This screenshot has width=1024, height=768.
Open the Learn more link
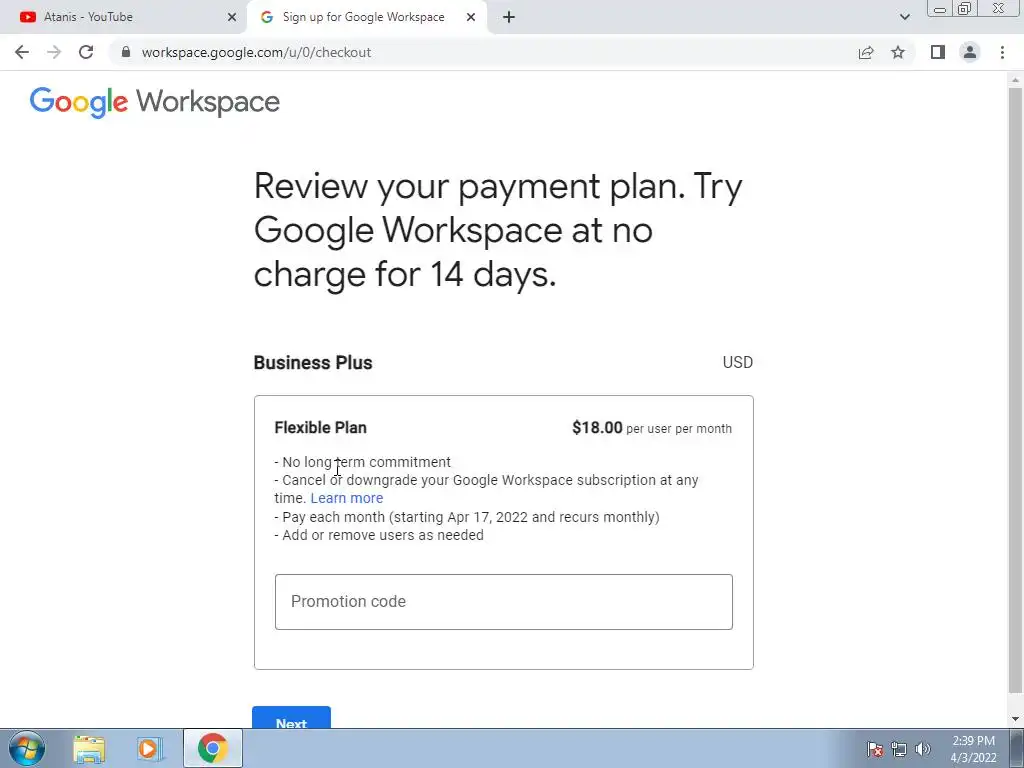pos(347,498)
